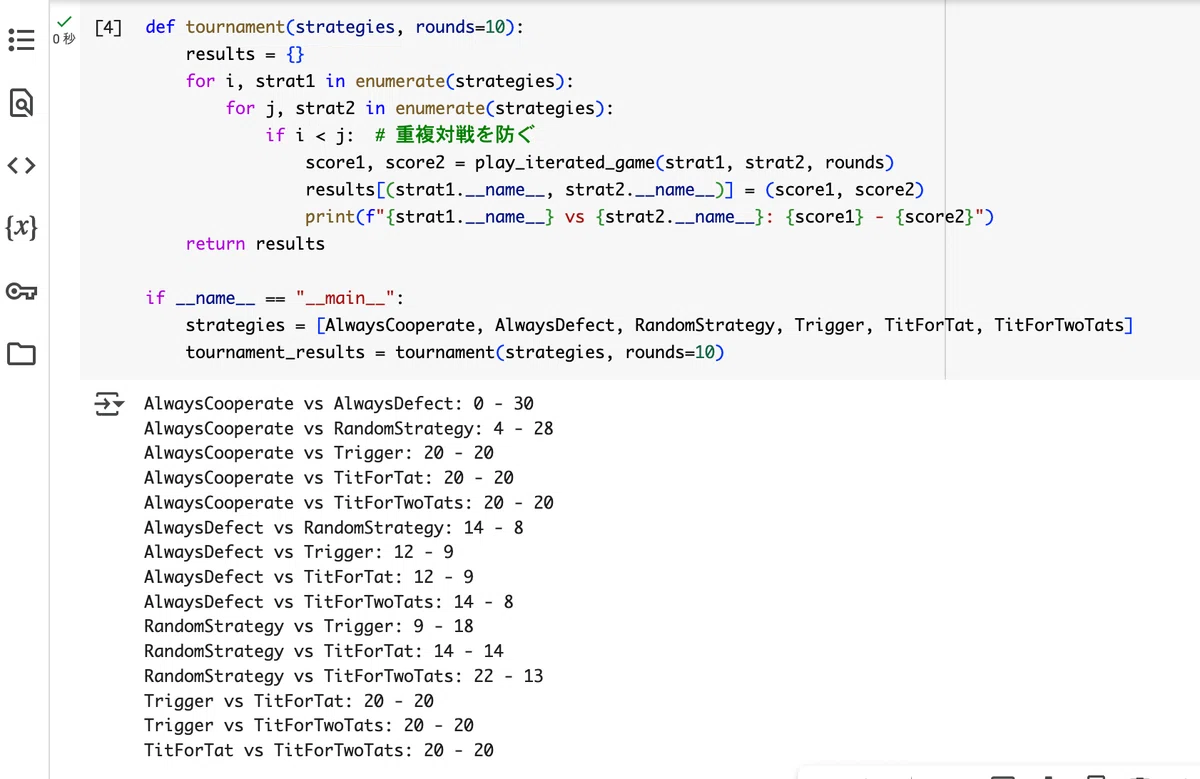
Task: Click the play_iterated_game call line
Action: pos(599,162)
